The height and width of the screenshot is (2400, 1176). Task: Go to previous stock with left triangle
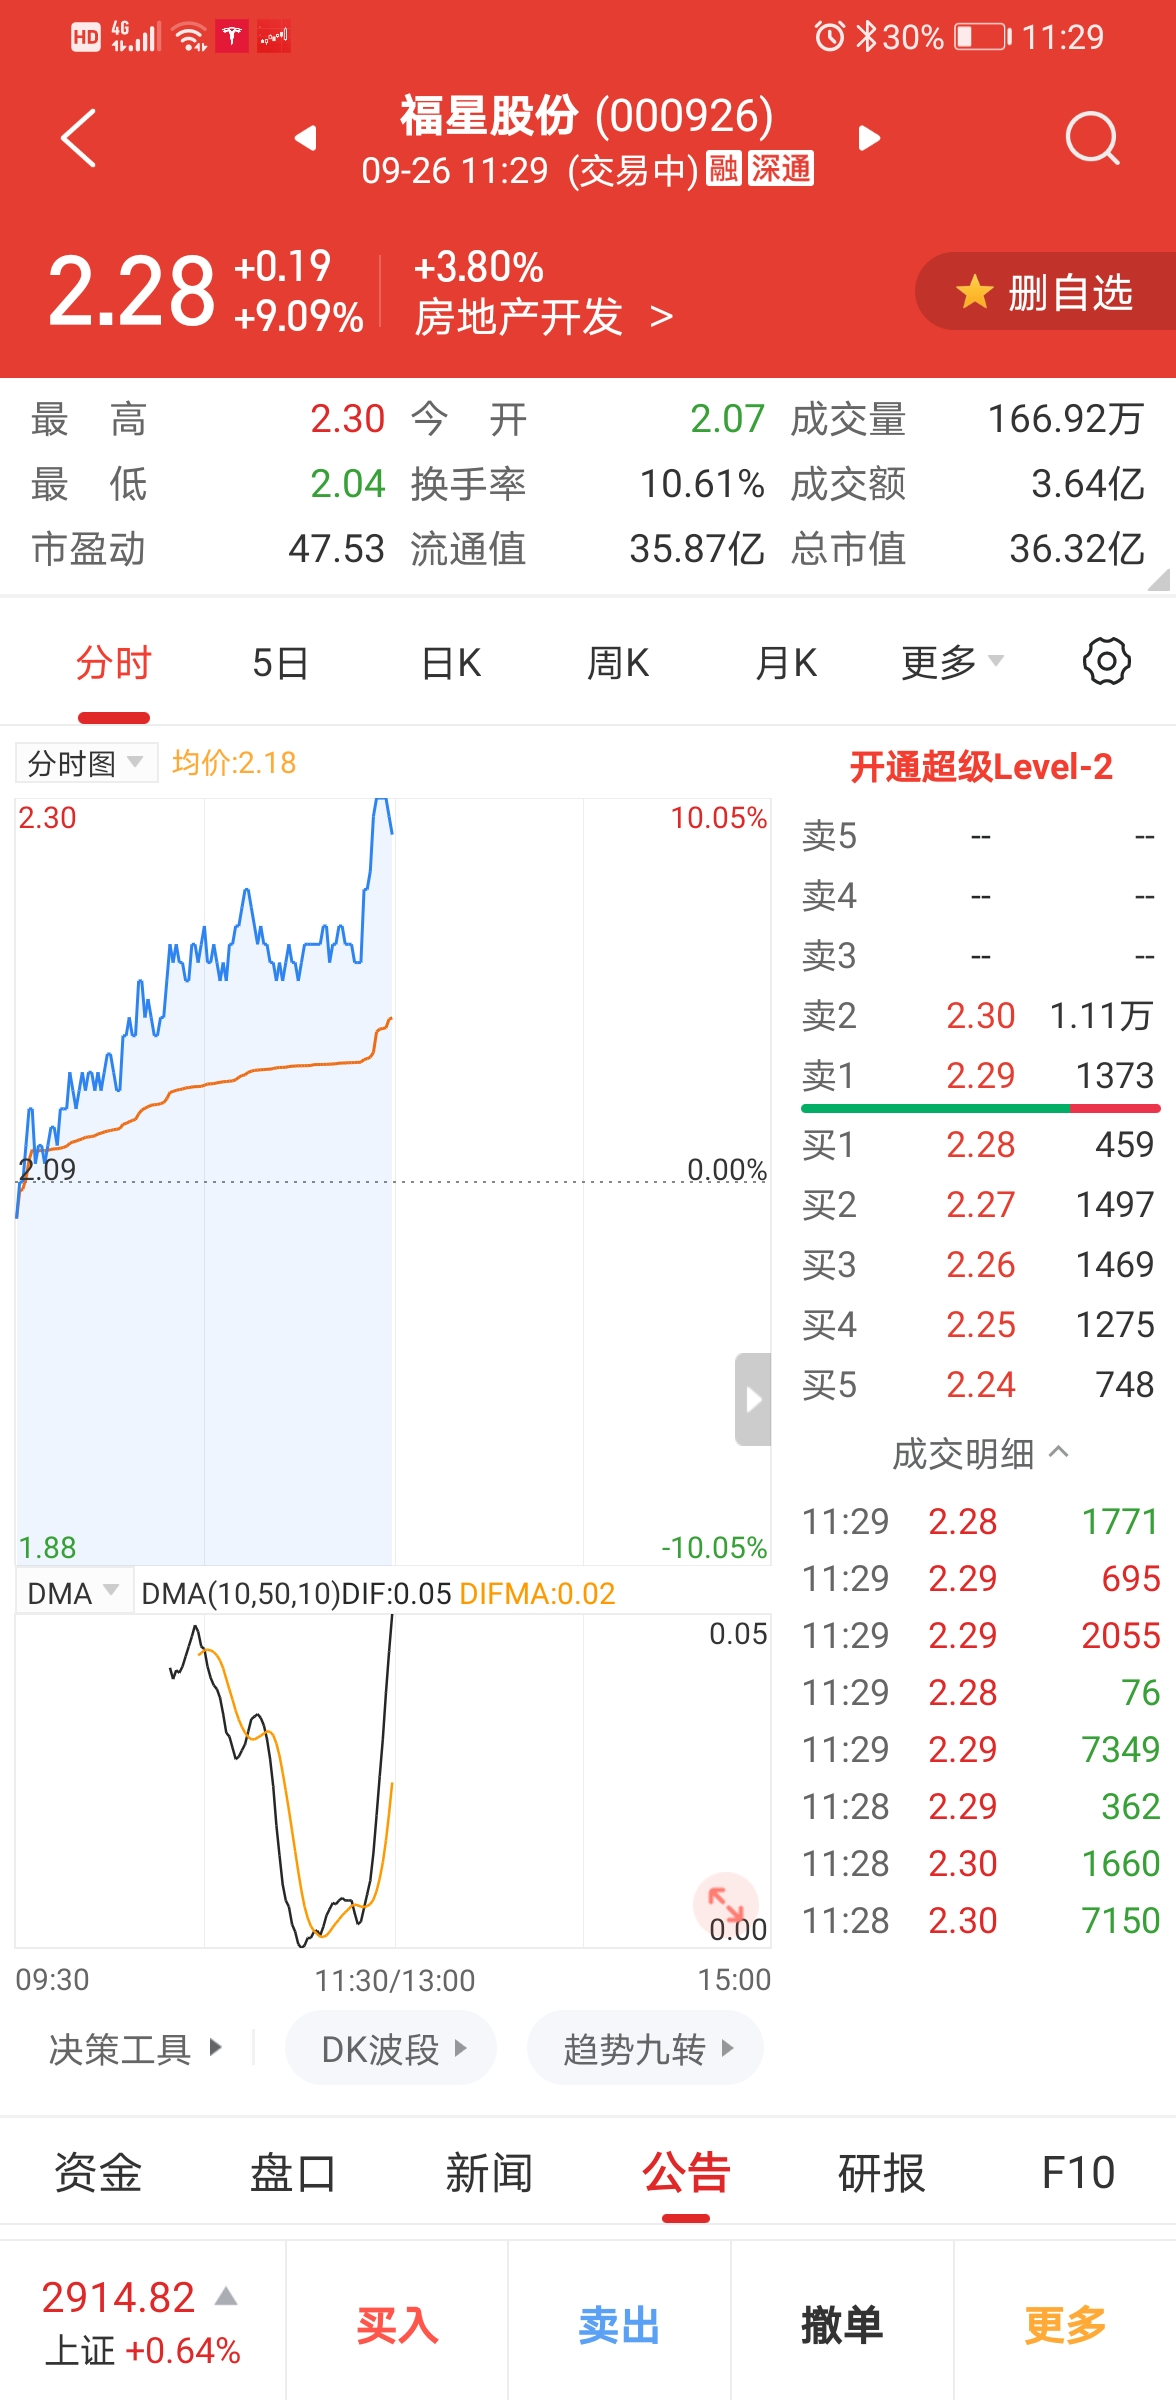click(306, 138)
